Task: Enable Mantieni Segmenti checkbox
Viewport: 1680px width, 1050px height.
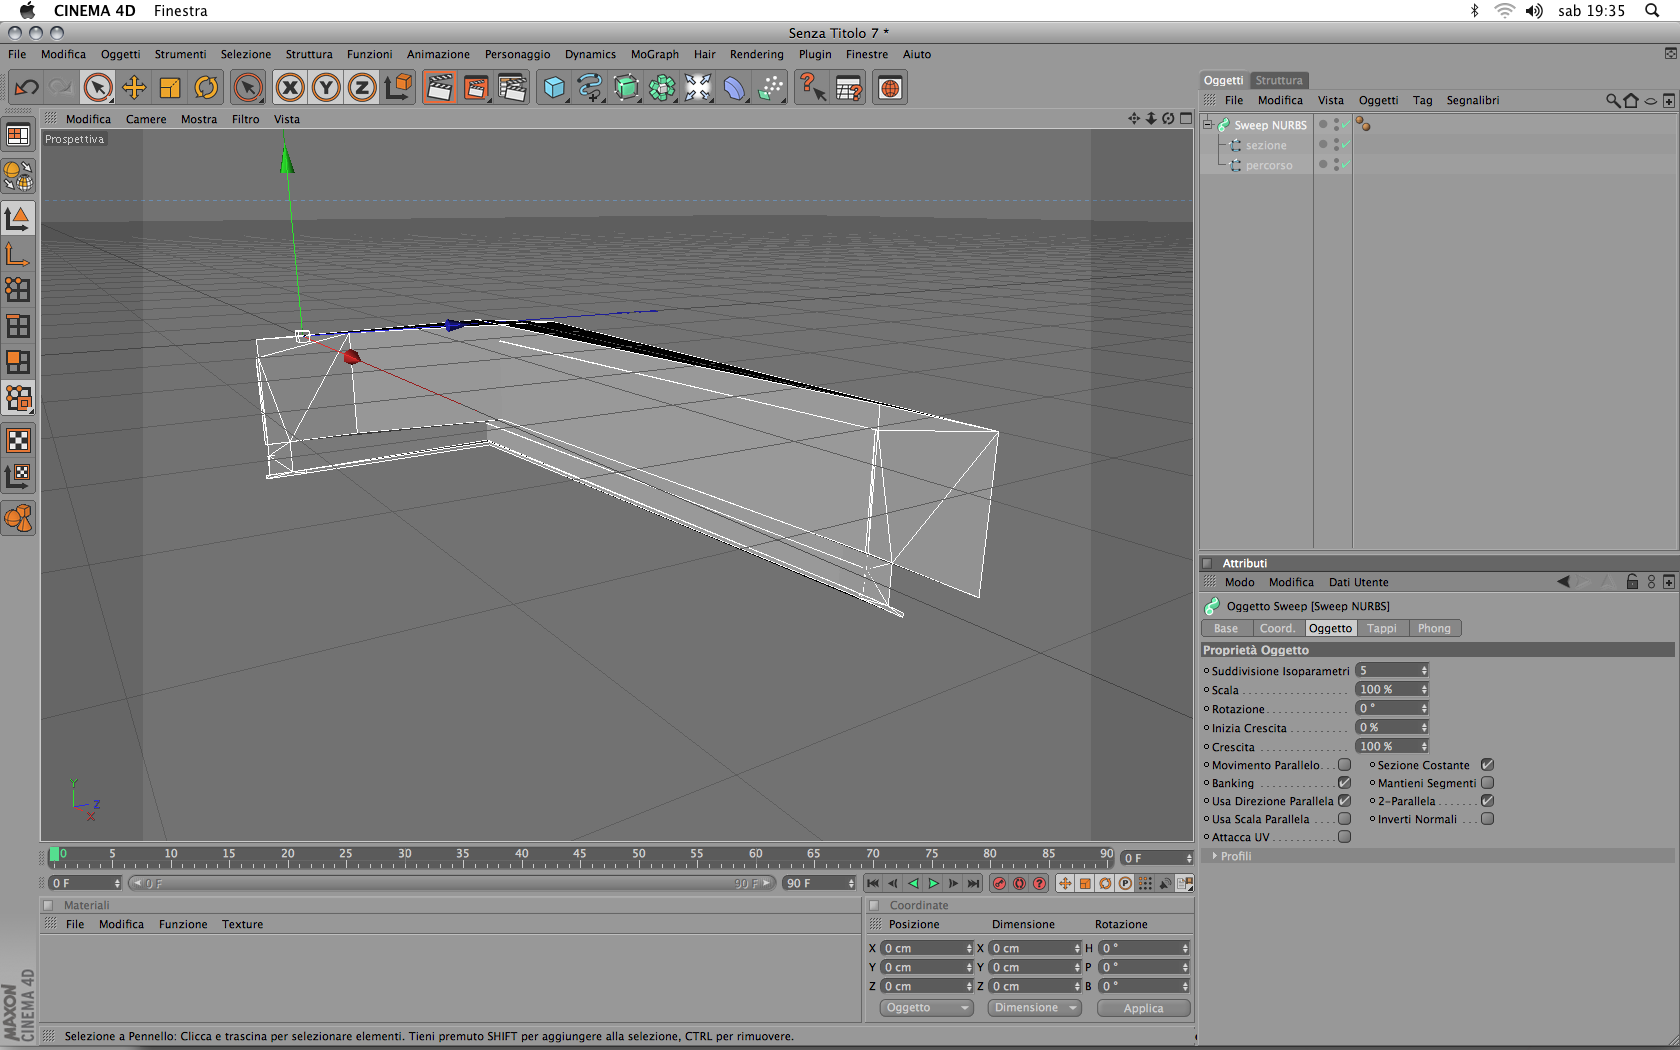Action: (x=1488, y=783)
